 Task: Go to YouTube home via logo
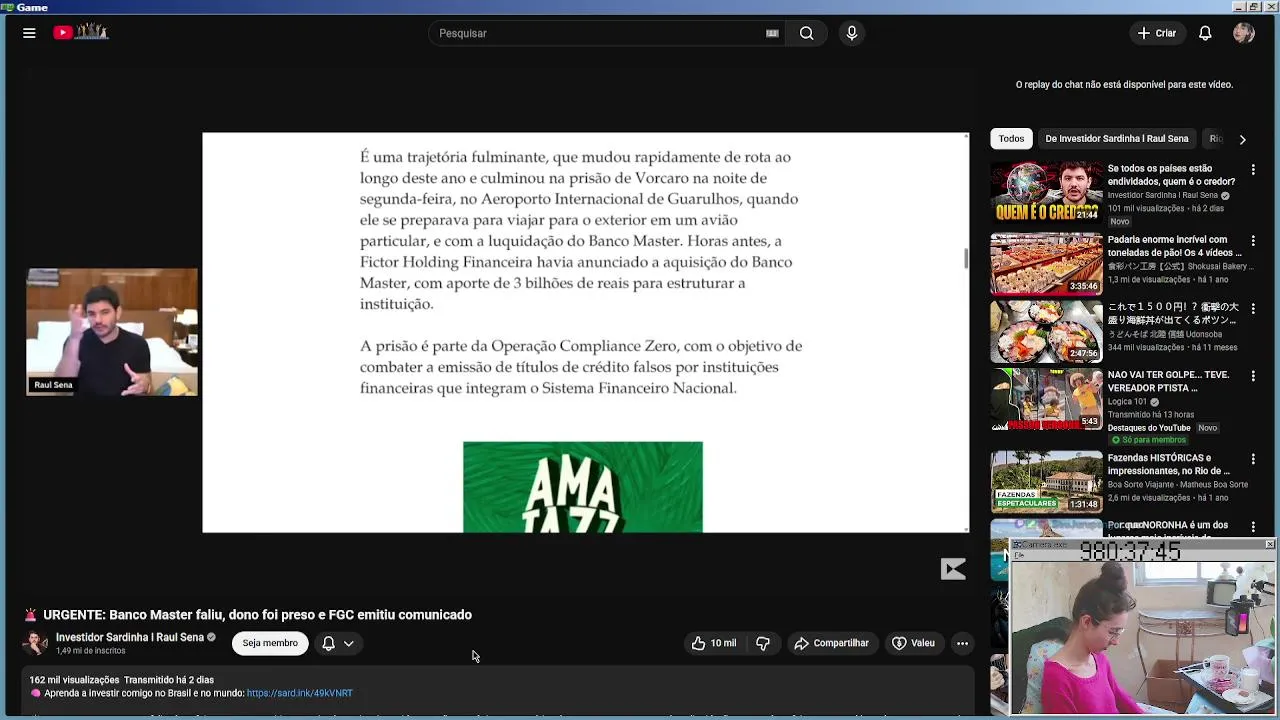81,32
